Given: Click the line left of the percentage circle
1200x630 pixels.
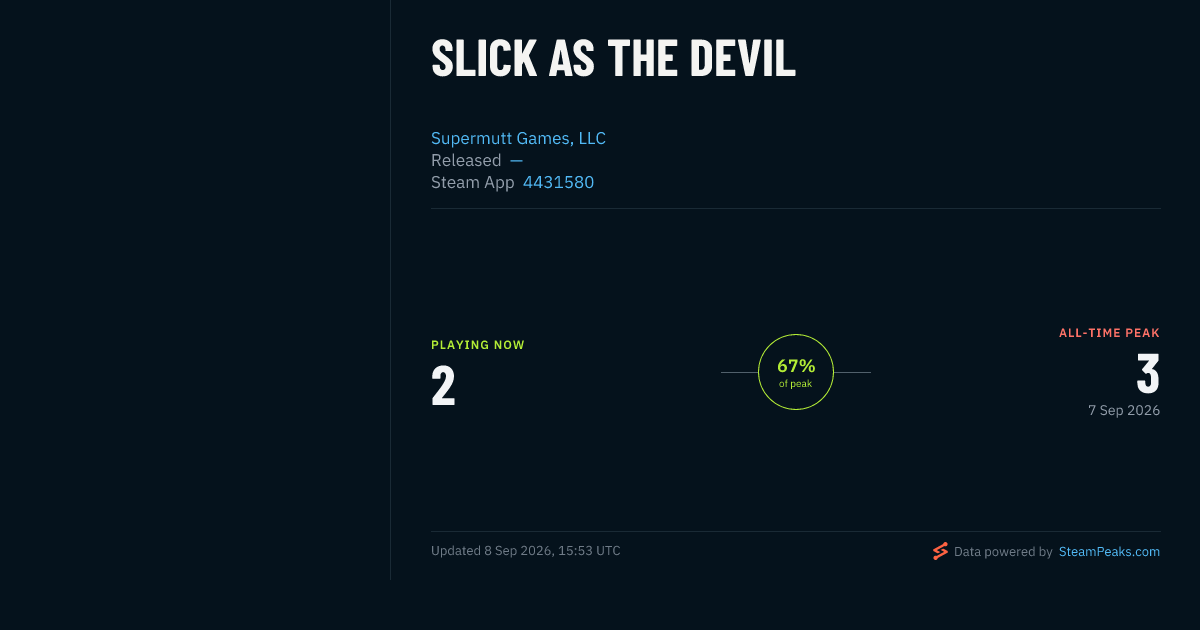Looking at the screenshot, I should point(739,372).
